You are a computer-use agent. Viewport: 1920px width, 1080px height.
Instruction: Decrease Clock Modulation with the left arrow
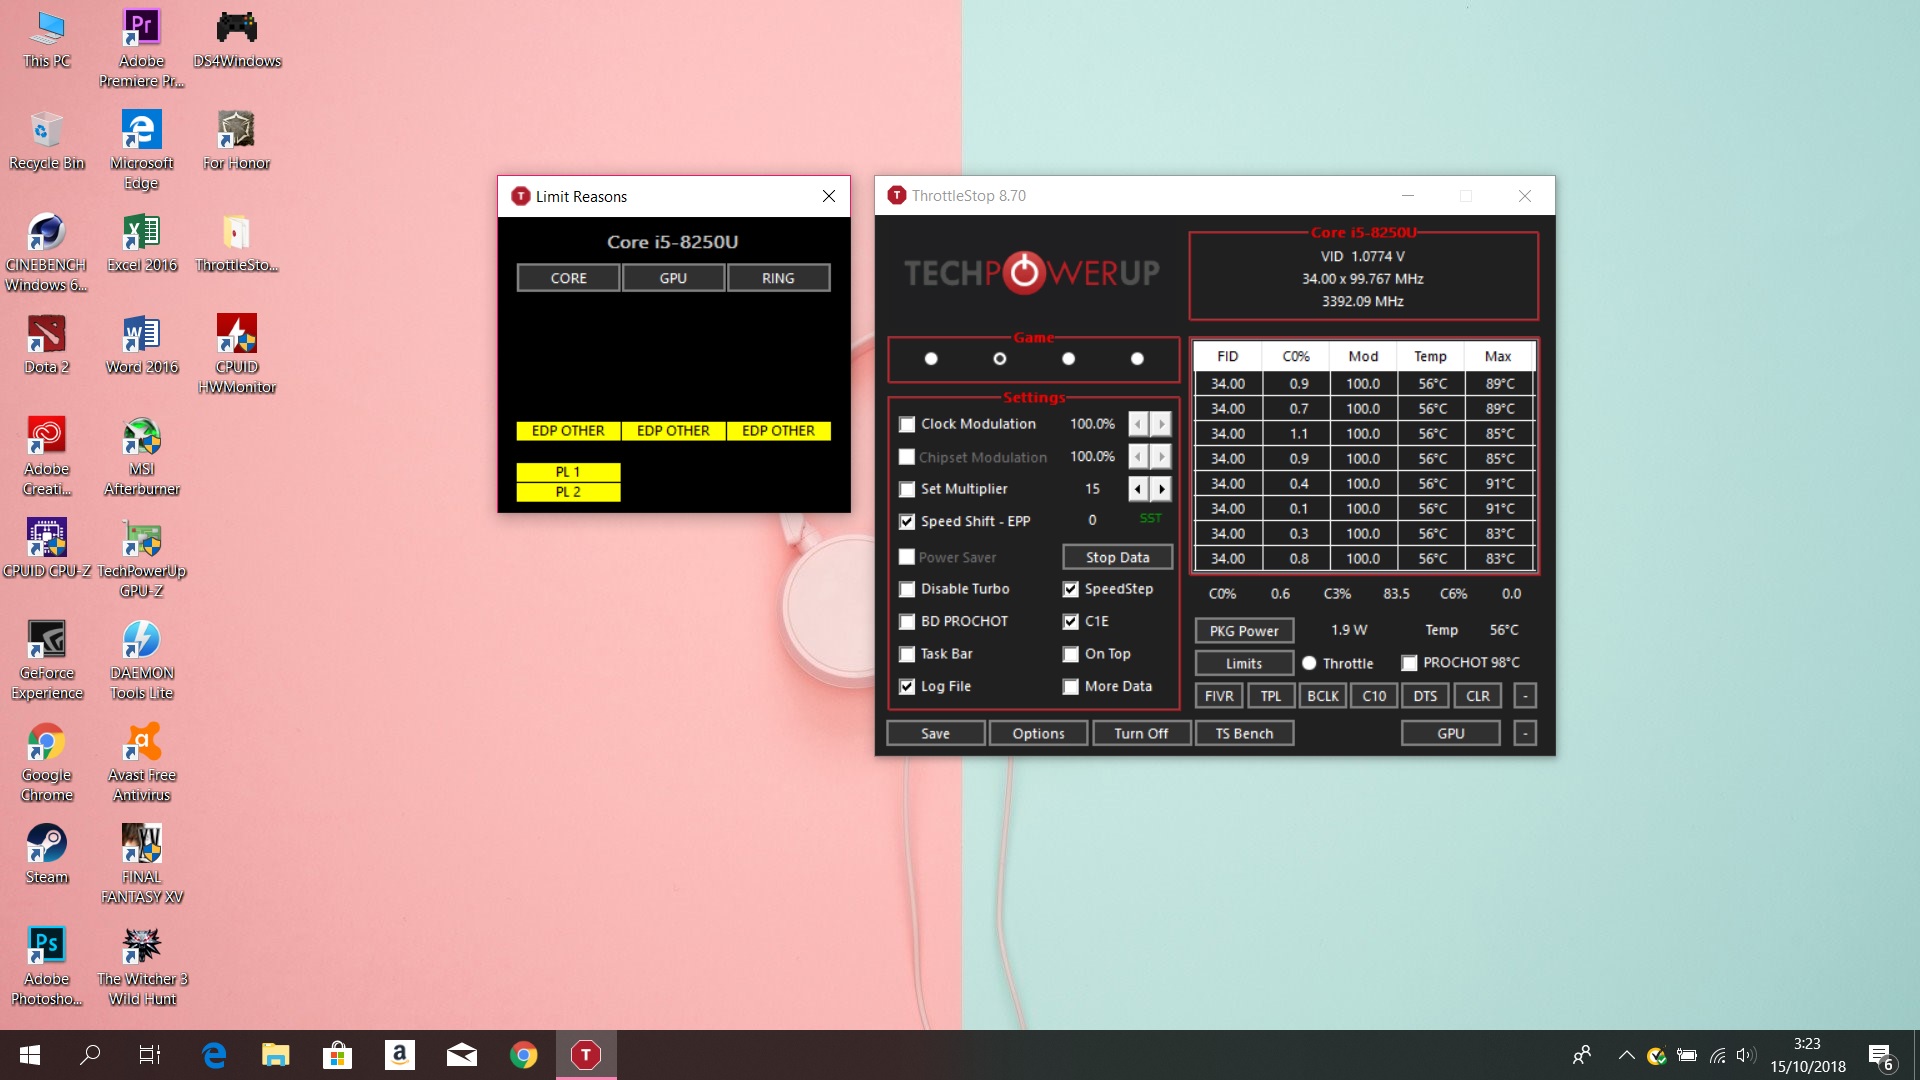[1138, 424]
